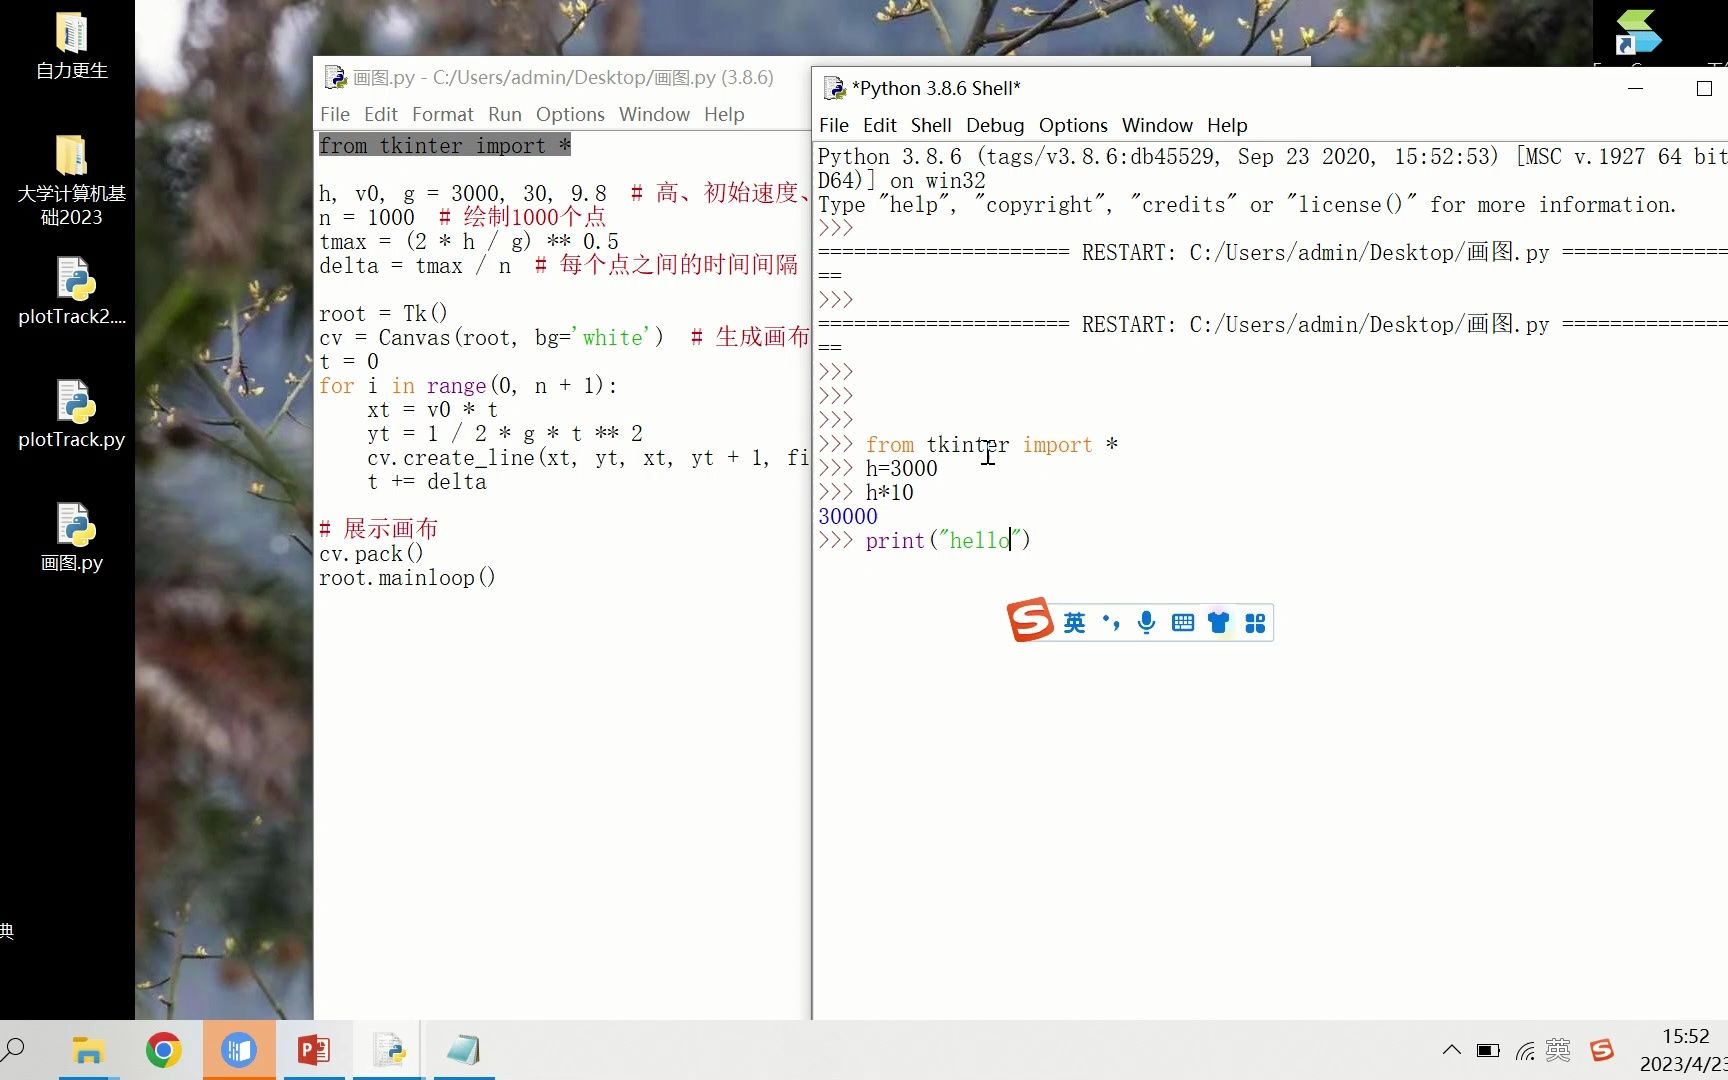Viewport: 1728px width, 1080px height.
Task: Open Format menu in editor window
Action: click(x=443, y=114)
